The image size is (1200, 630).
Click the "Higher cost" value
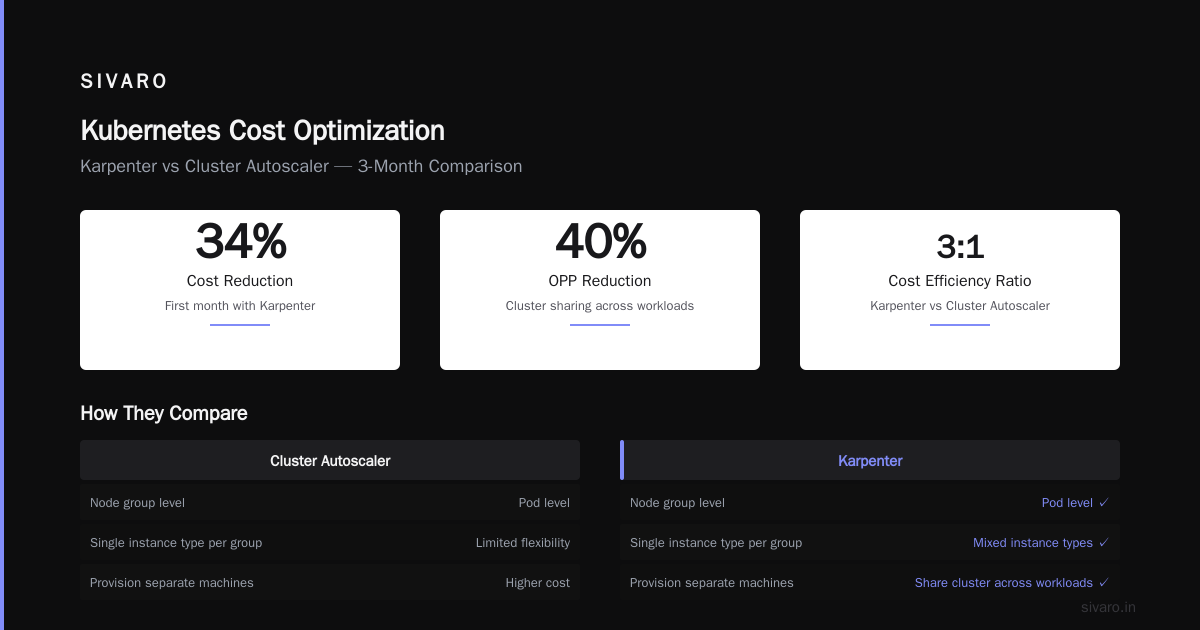(x=538, y=583)
